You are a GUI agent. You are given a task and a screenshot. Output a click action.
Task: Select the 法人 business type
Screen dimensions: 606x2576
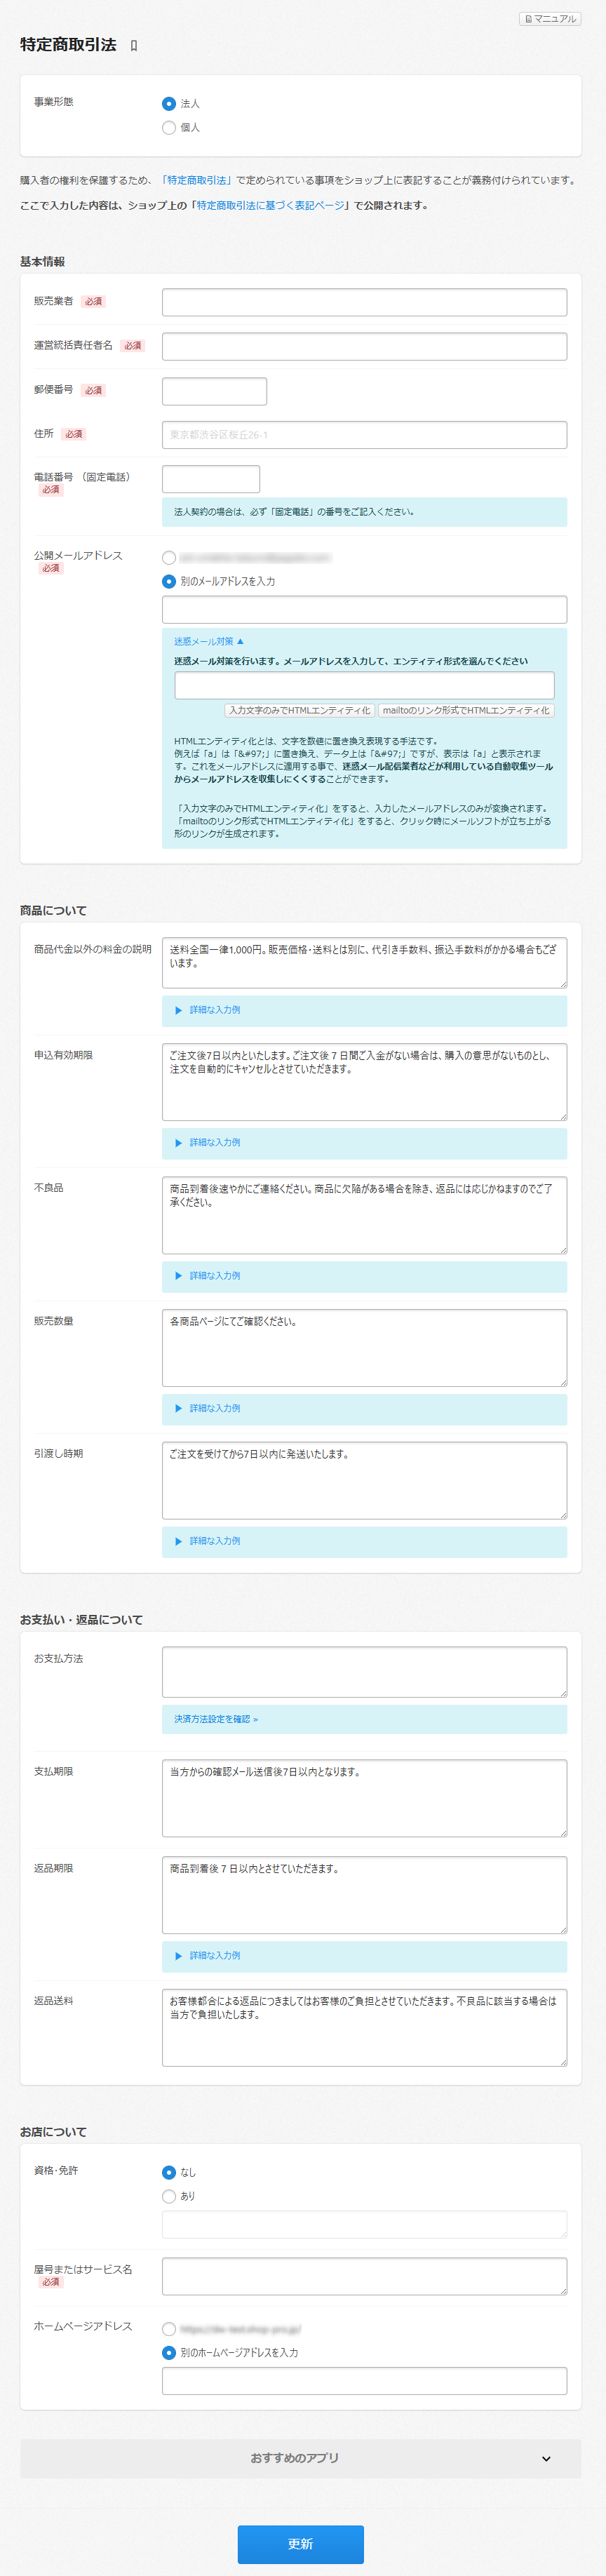169,104
